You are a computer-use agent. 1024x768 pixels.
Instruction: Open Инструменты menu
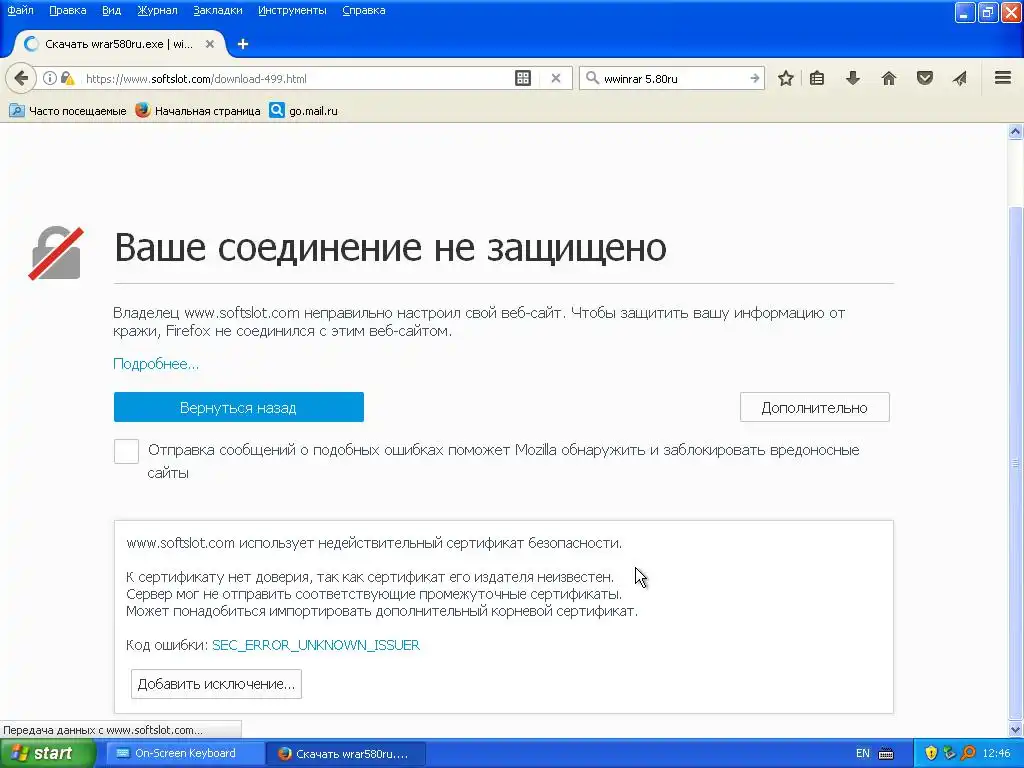pyautogui.click(x=292, y=10)
